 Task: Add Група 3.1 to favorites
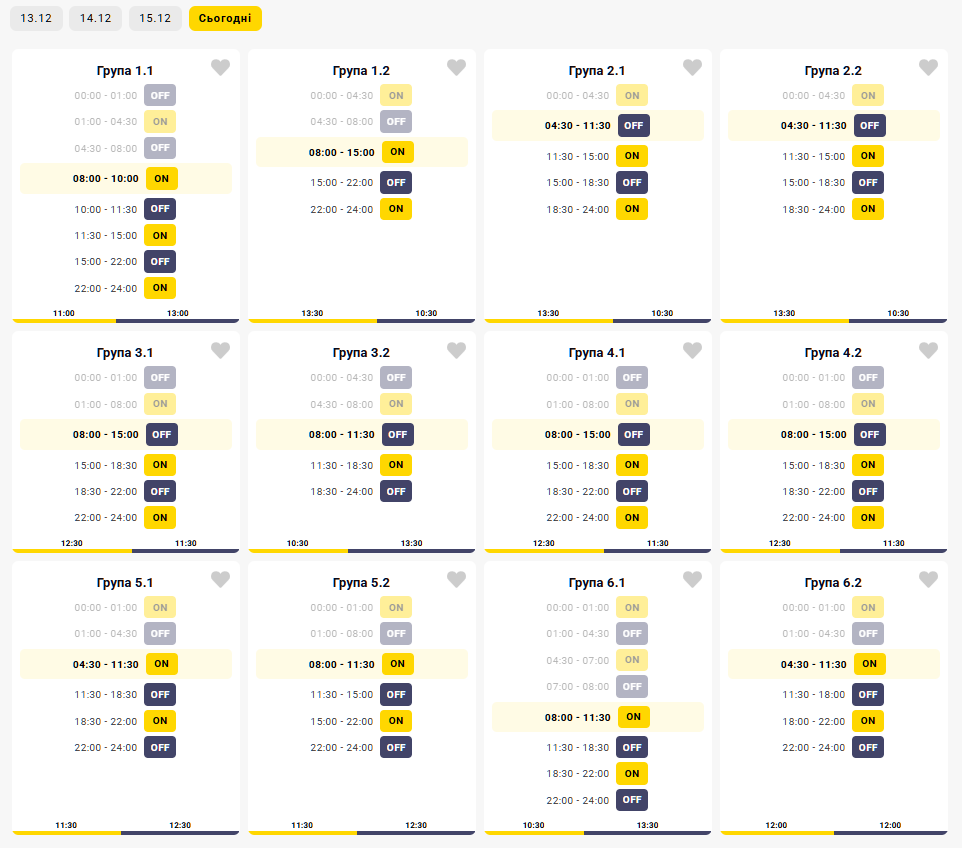(221, 351)
